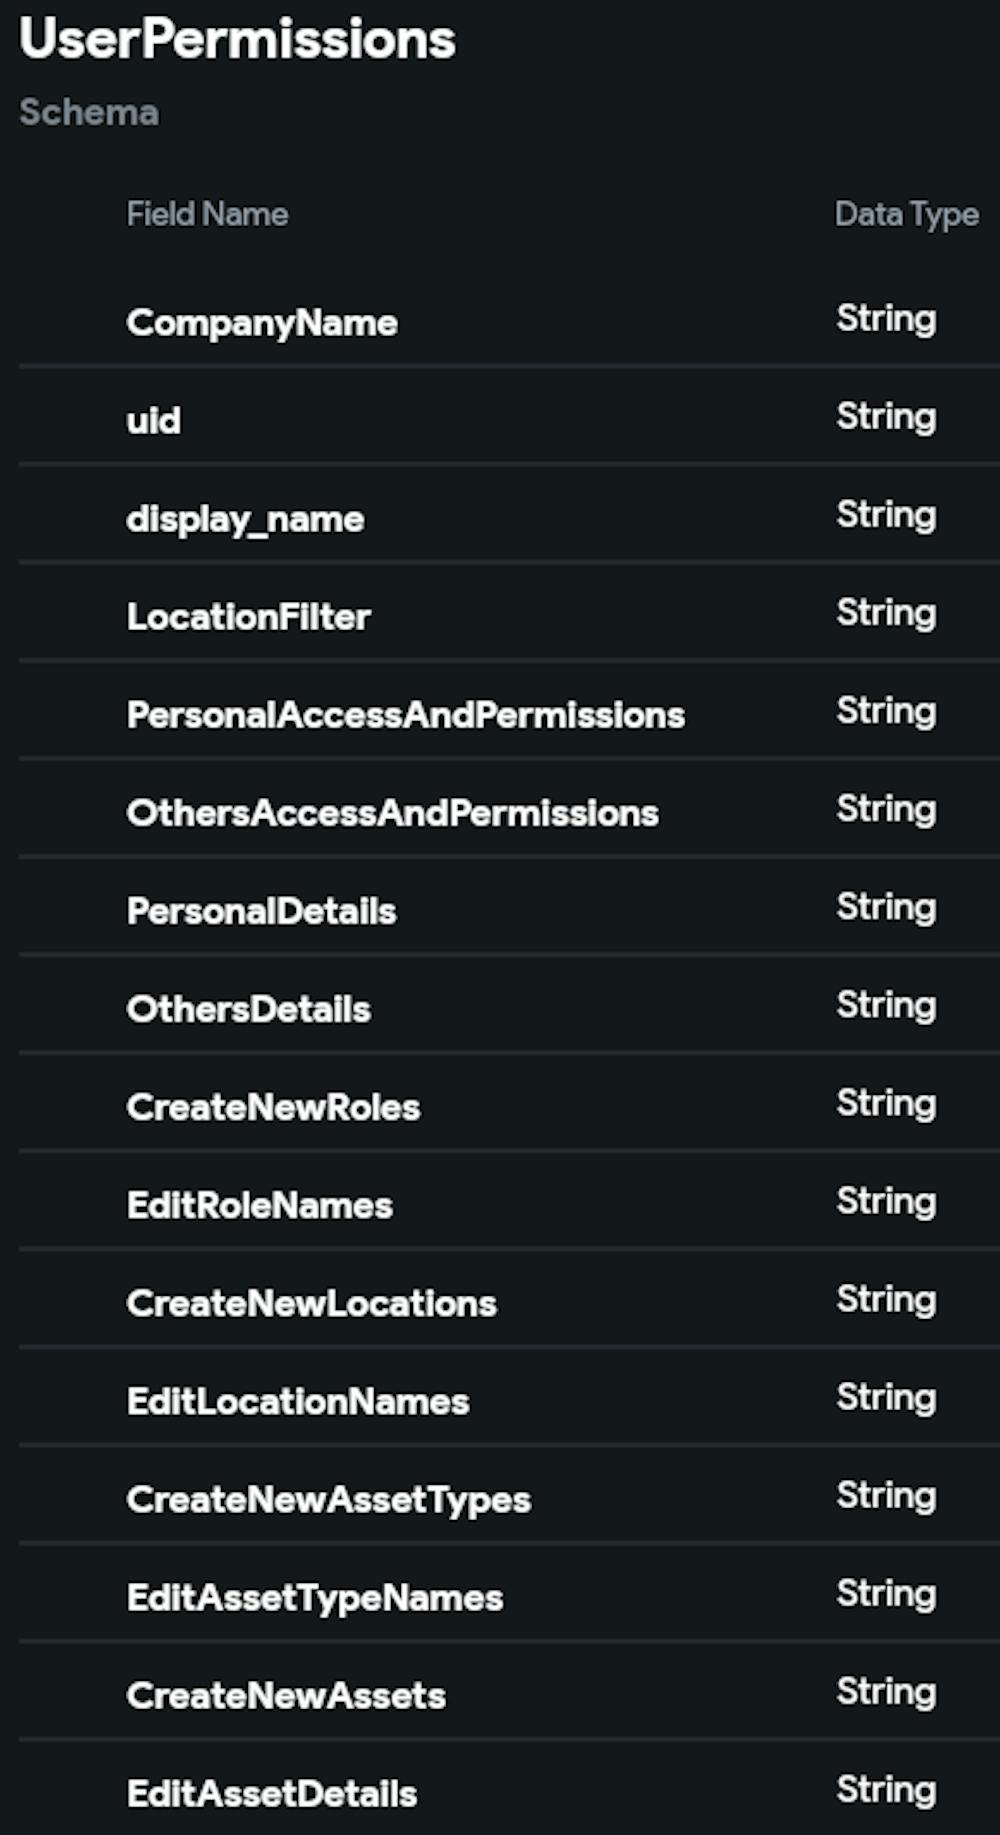Click the OthersDetails field name
This screenshot has height=1835, width=1000.
[249, 1009]
